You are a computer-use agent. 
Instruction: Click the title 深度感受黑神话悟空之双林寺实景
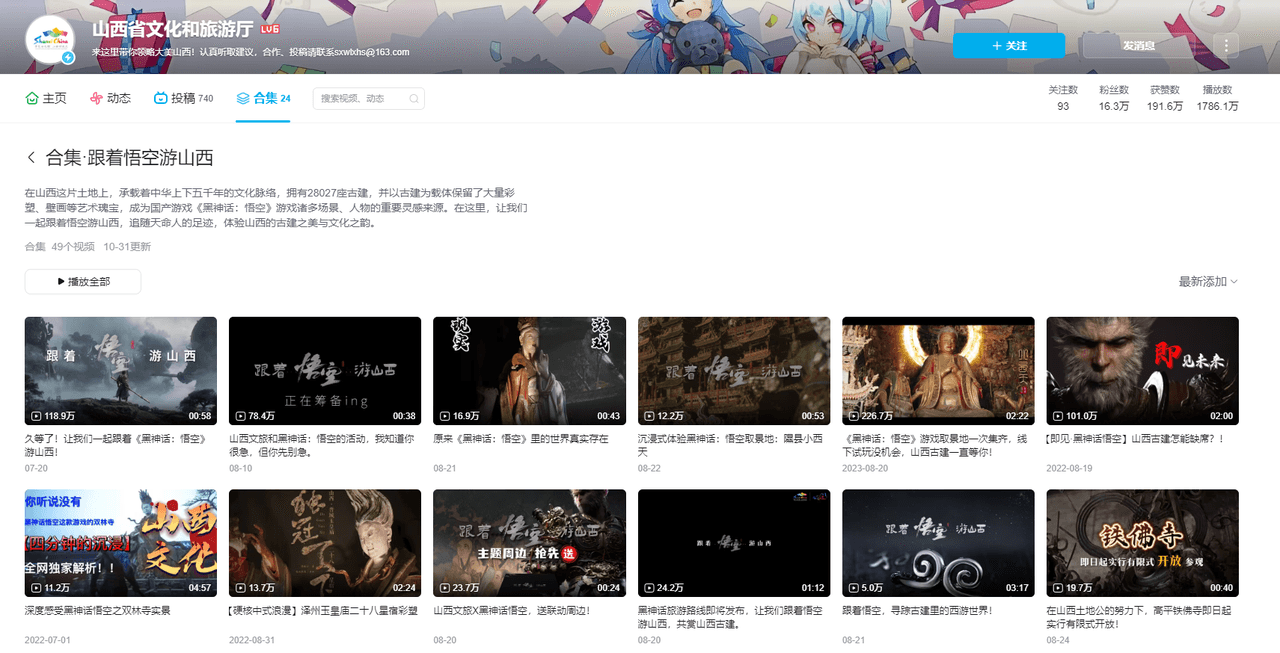pos(98,610)
